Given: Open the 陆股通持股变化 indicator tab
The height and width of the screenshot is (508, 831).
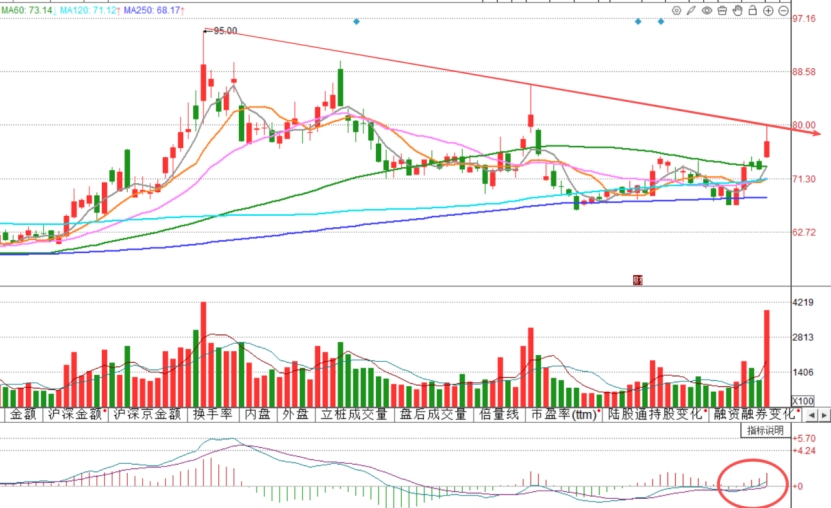Looking at the screenshot, I should pos(656,414).
